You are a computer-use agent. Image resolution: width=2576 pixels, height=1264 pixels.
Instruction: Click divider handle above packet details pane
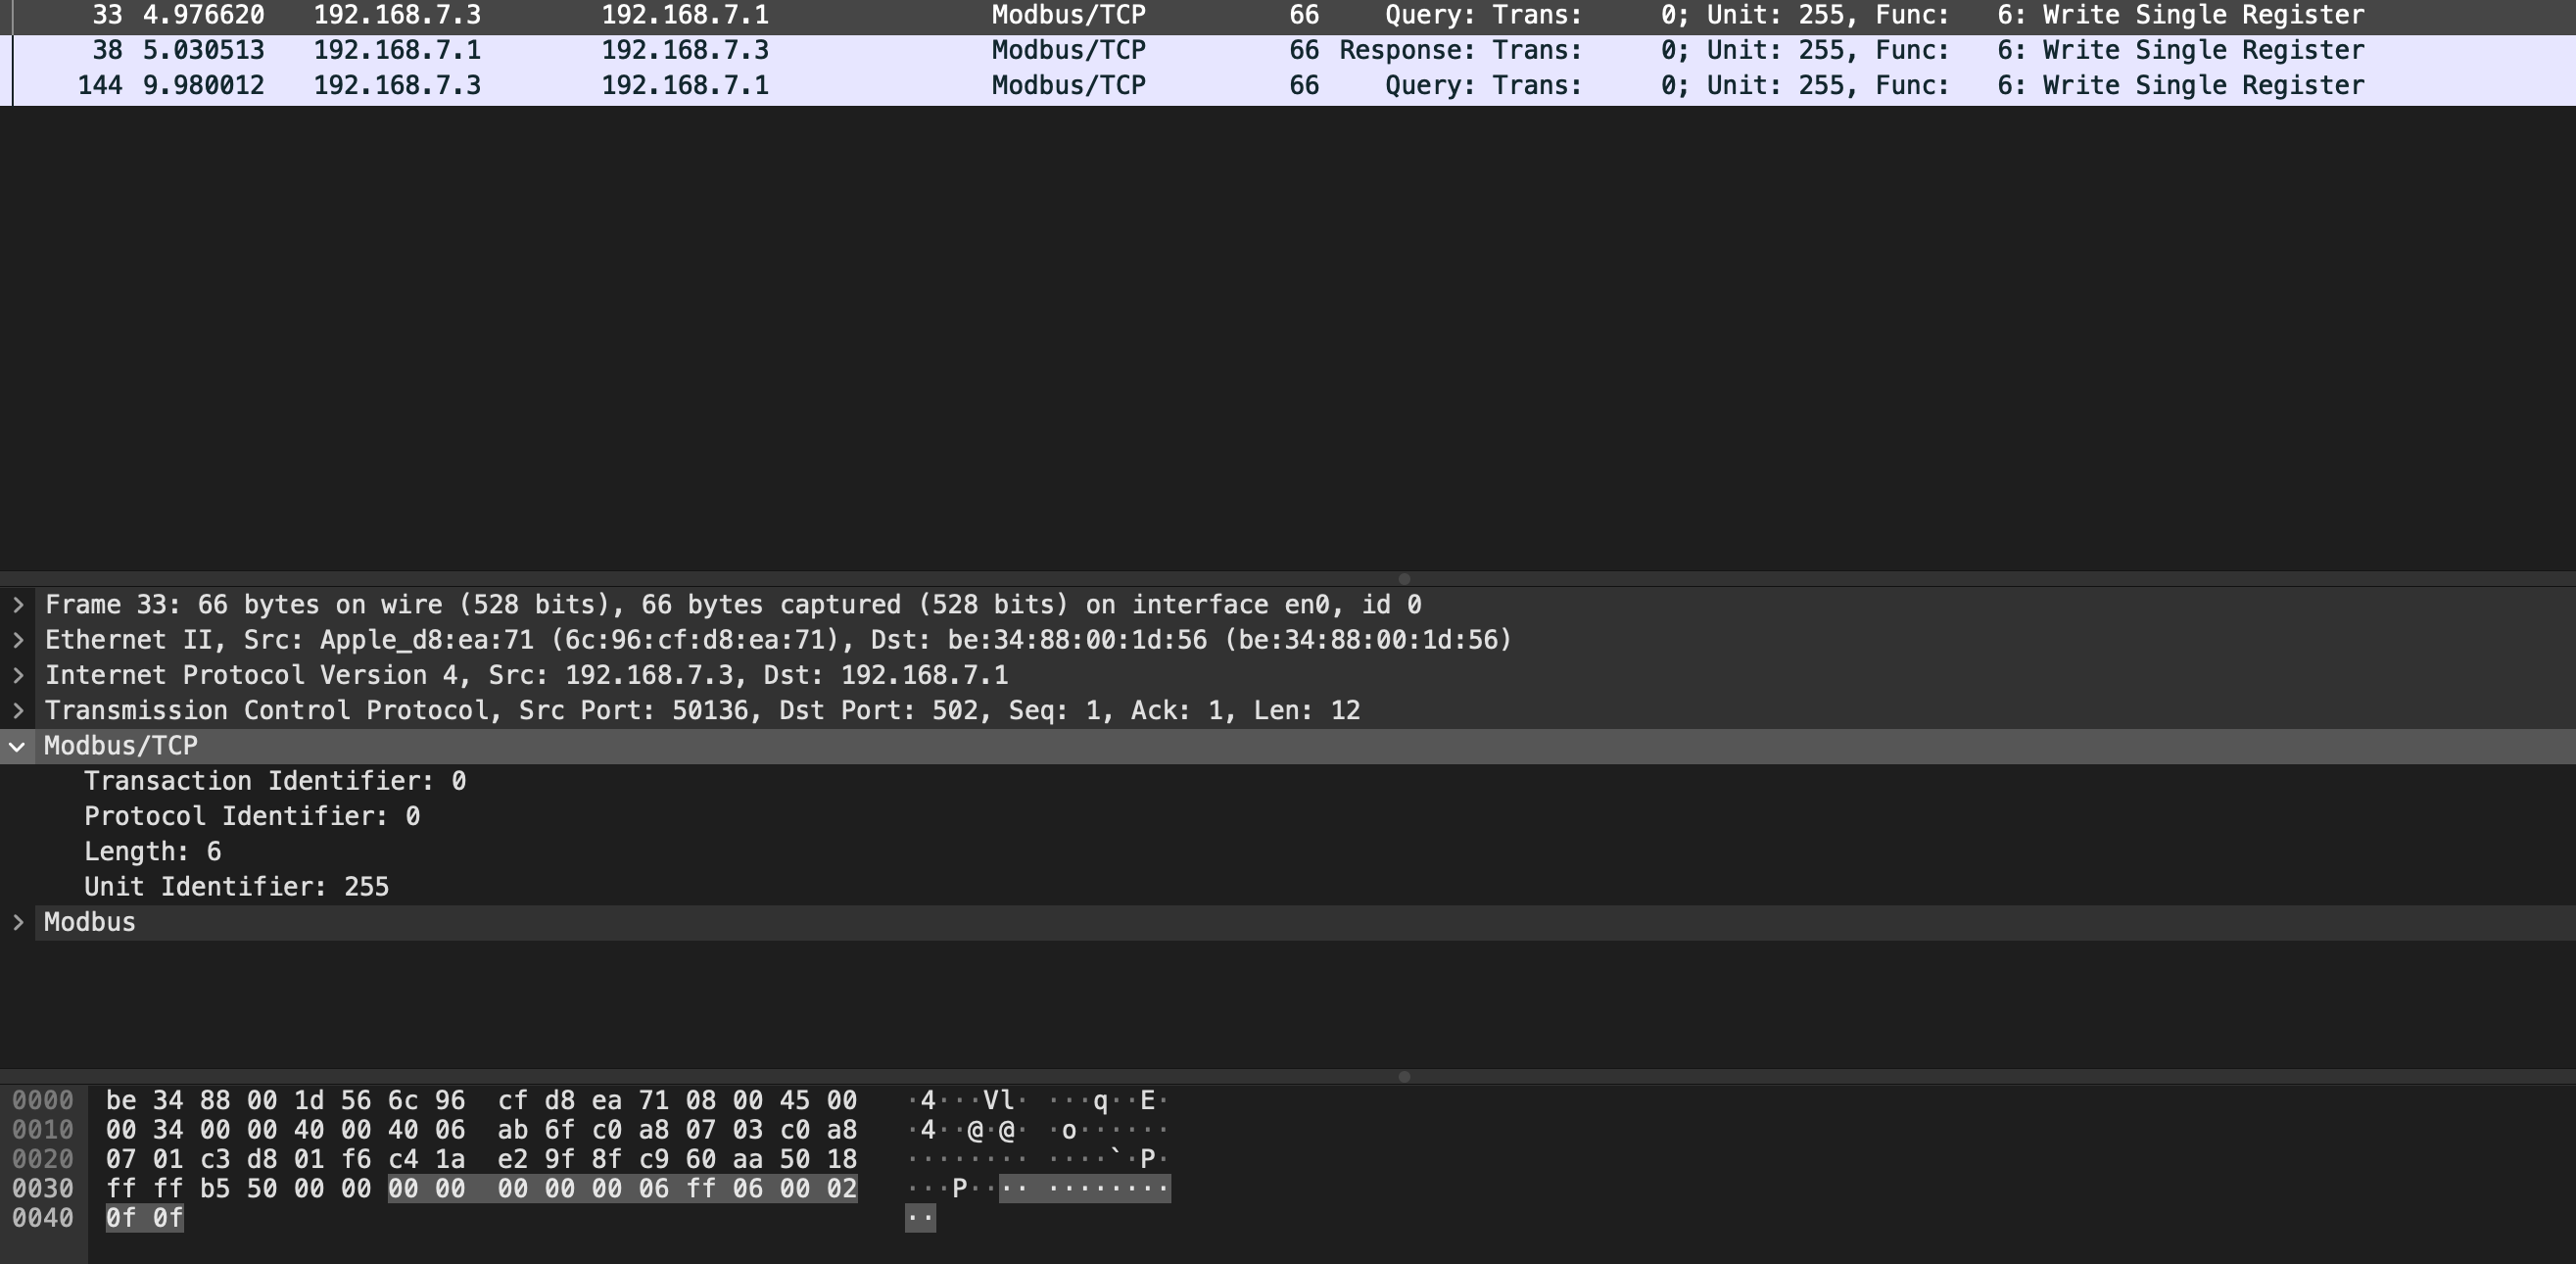[x=1404, y=579]
